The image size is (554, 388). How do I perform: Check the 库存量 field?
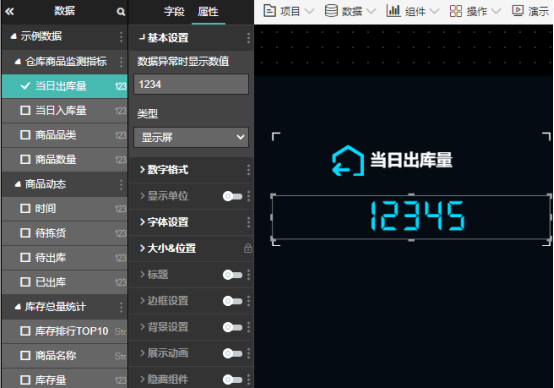point(25,380)
